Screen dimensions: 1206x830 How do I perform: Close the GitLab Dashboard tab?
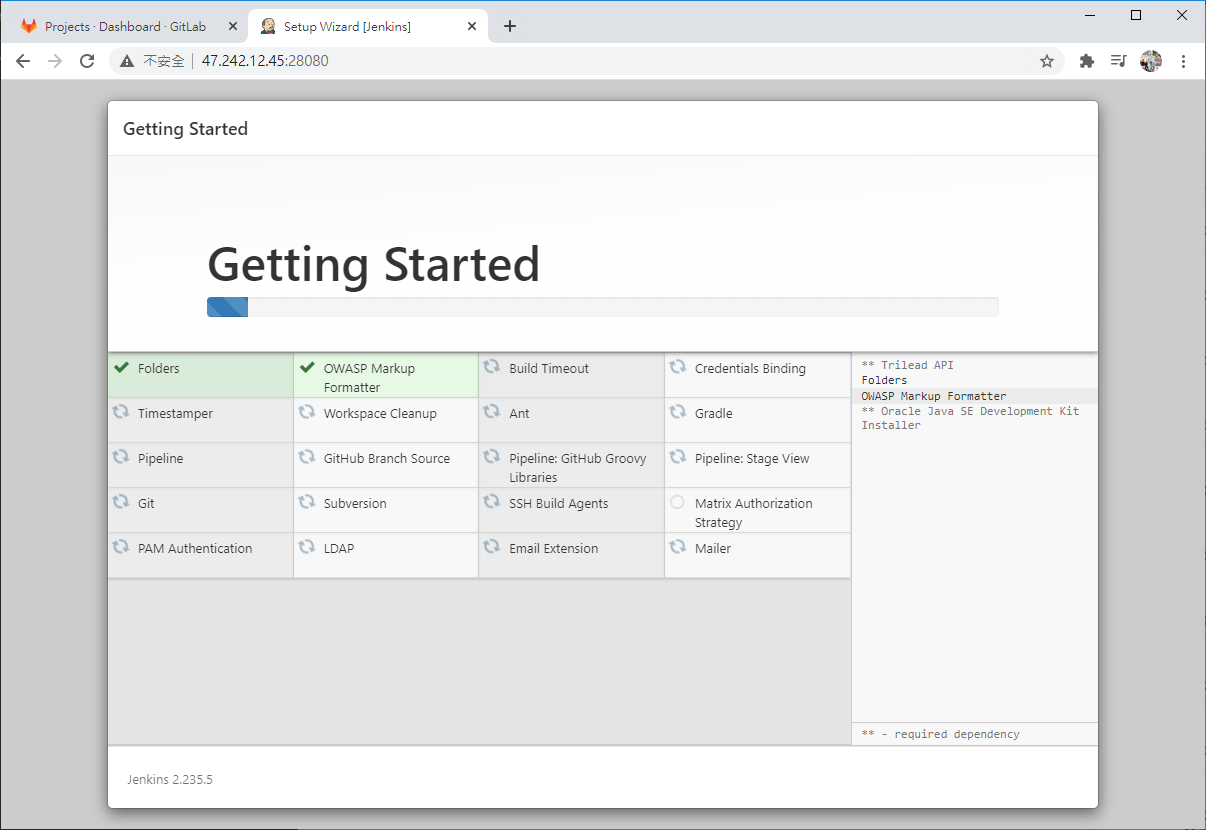(x=233, y=26)
